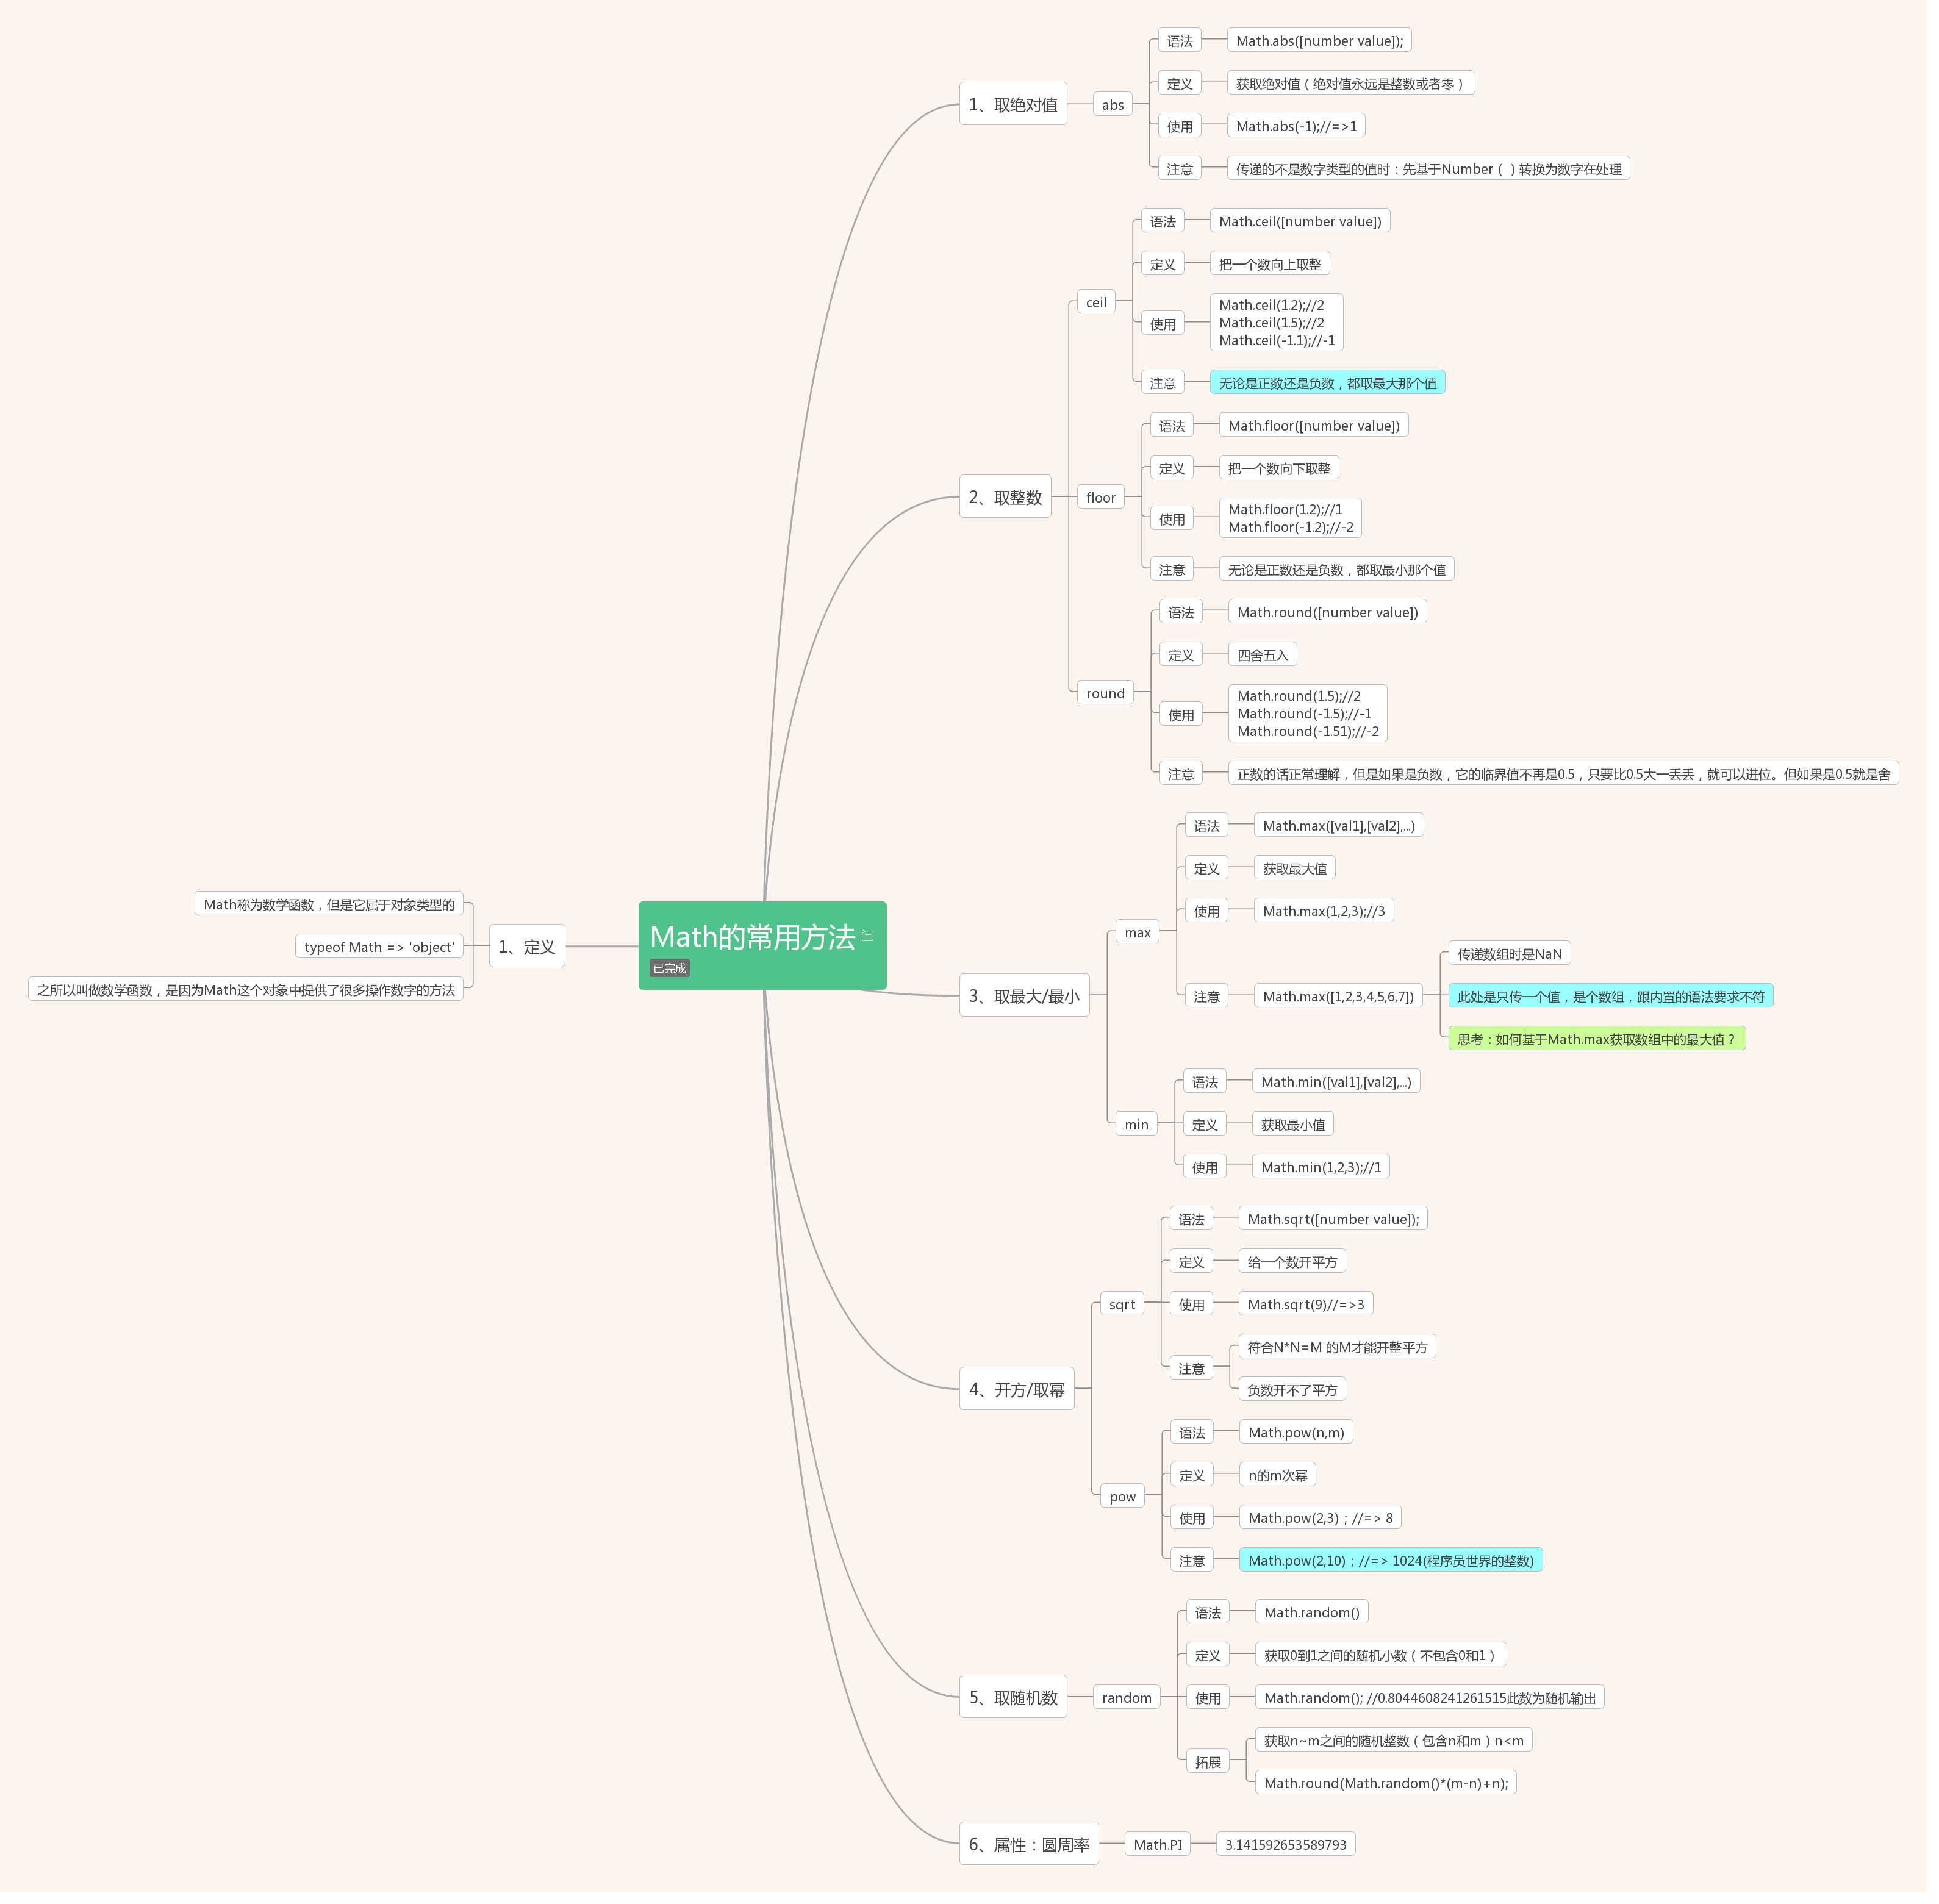Click the 已完成 label tag
Image resolution: width=1939 pixels, height=1904 pixels.
tap(669, 968)
